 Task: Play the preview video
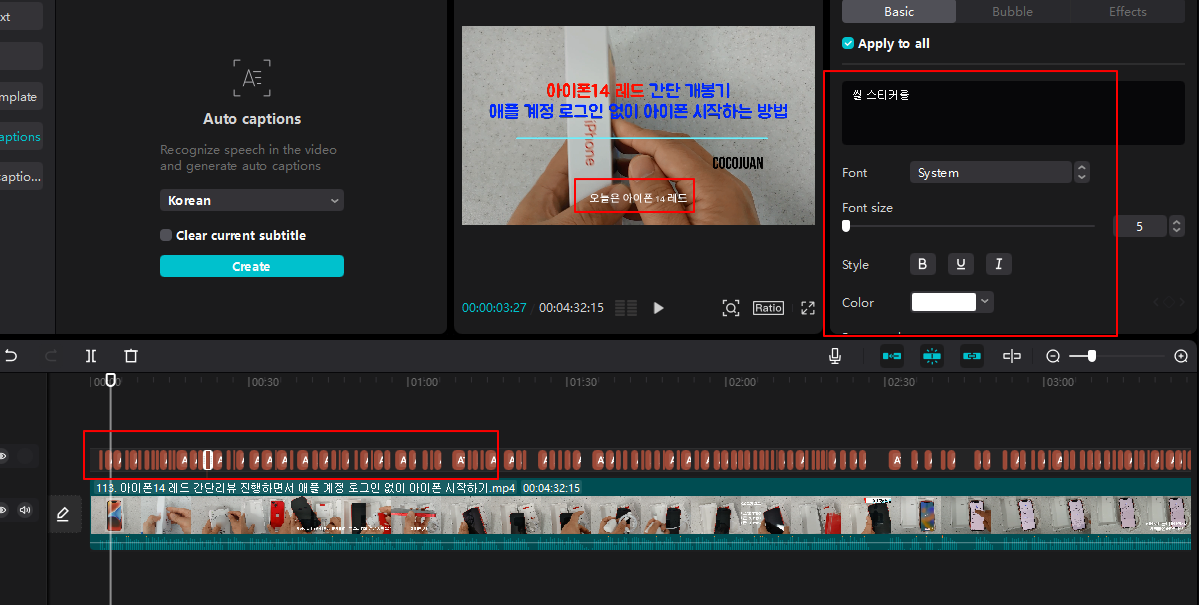point(658,307)
